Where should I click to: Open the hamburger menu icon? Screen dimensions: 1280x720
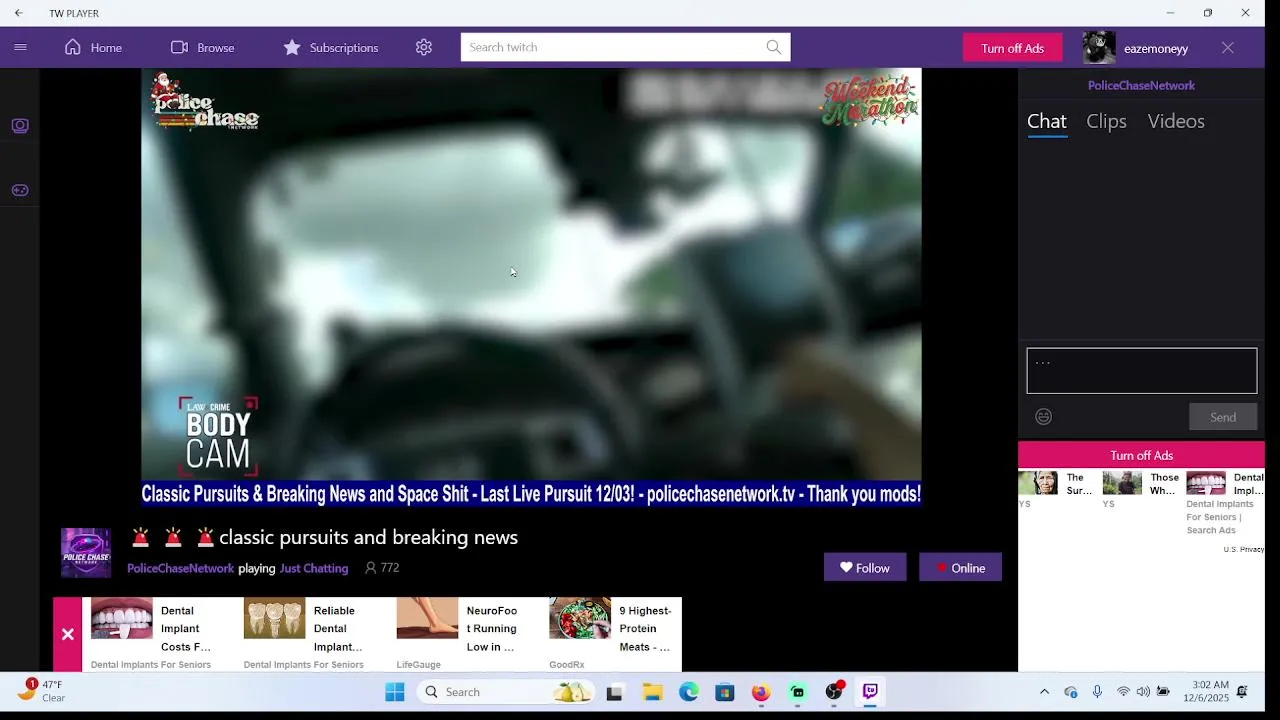coord(20,47)
